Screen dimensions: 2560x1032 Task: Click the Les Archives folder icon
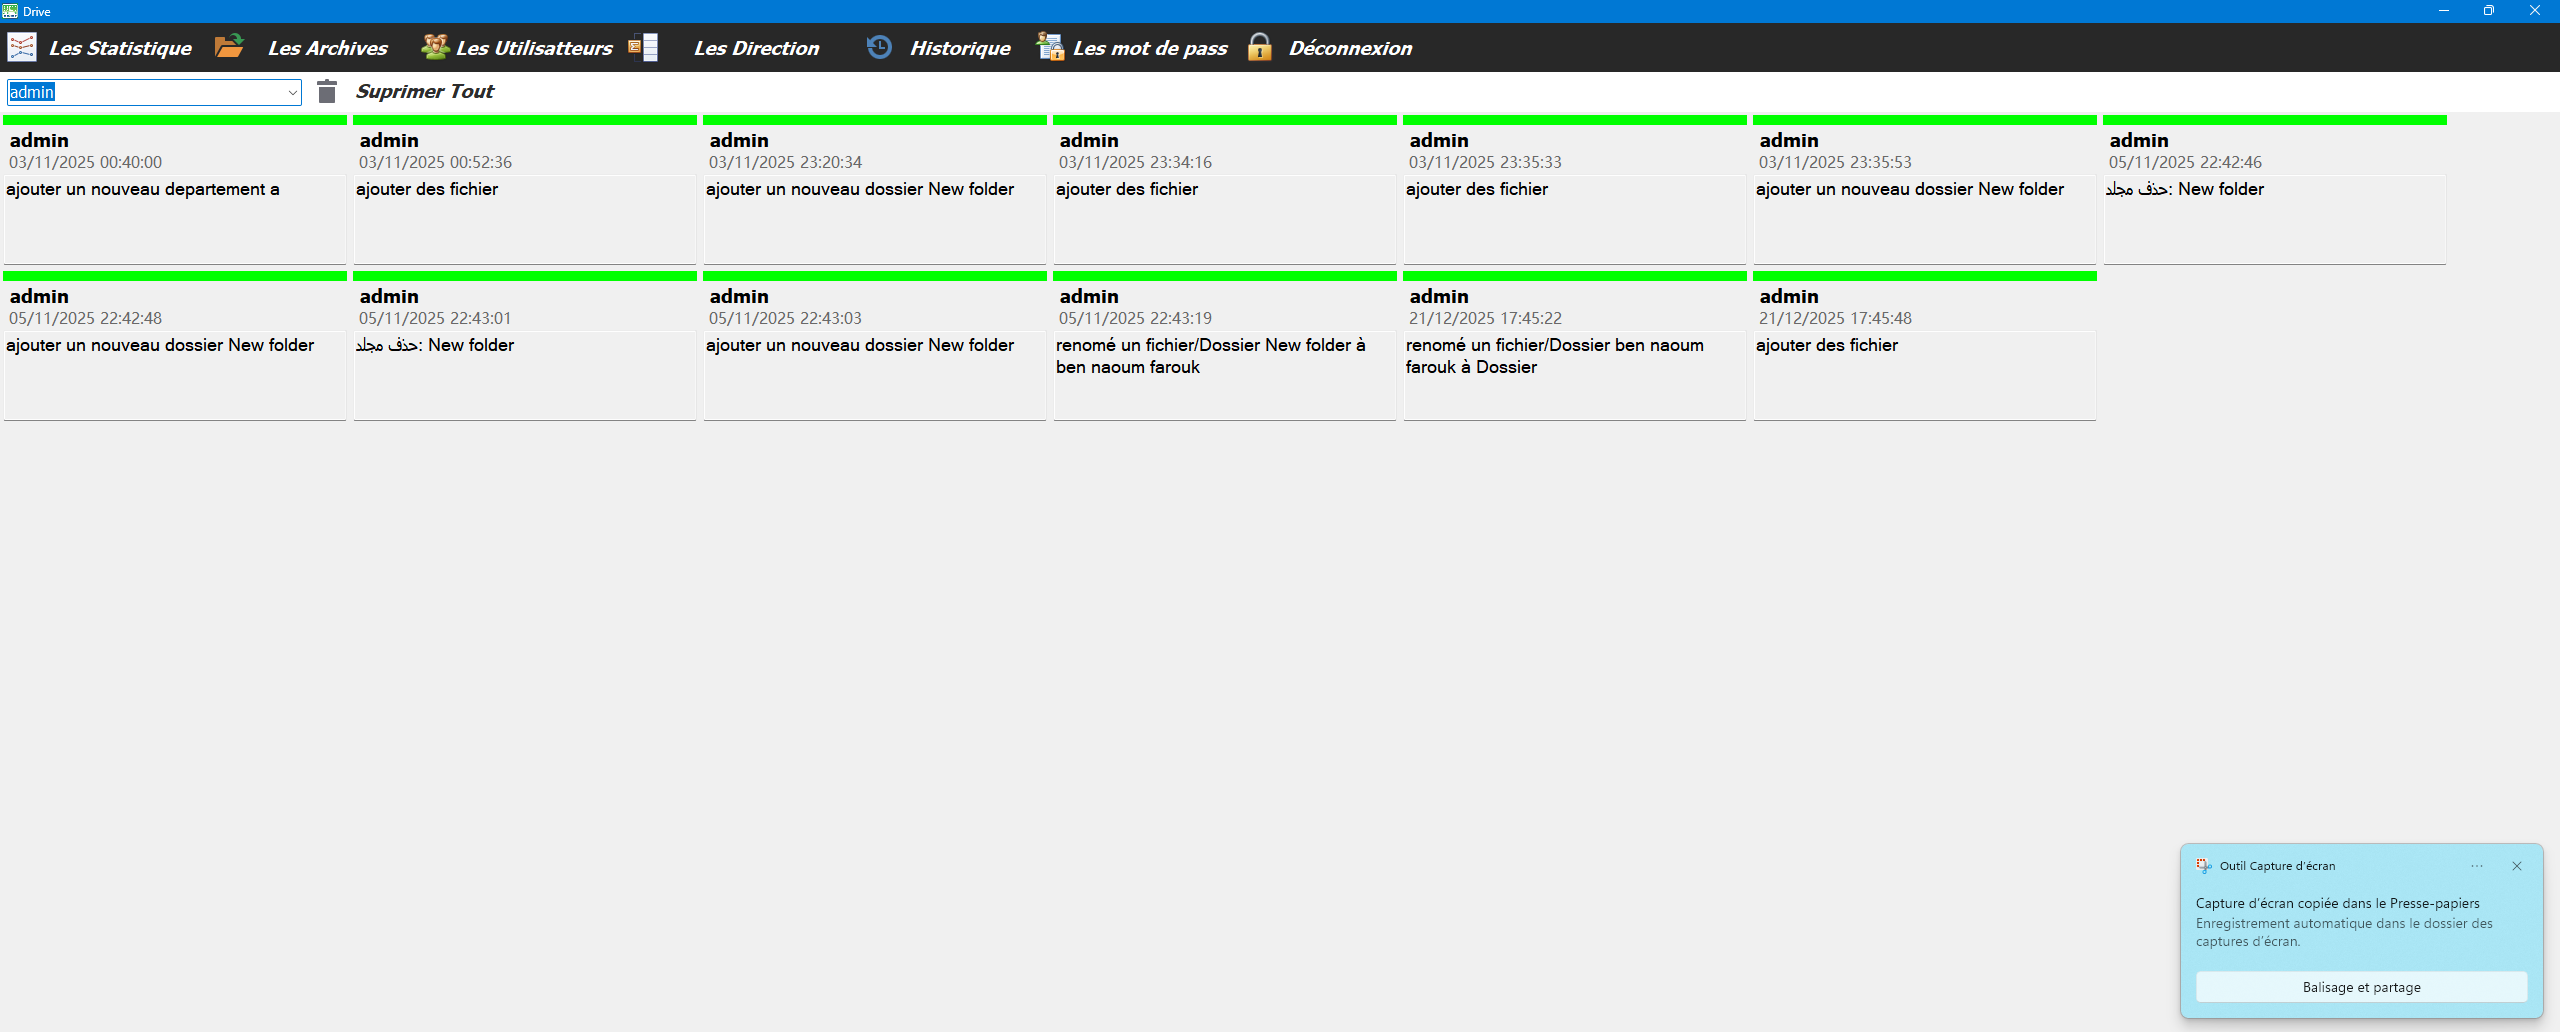(229, 46)
